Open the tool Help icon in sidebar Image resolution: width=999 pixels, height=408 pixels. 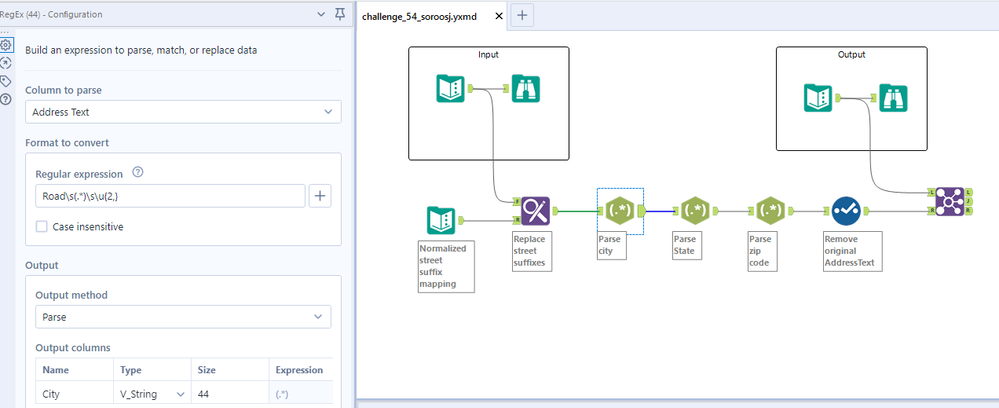coord(6,99)
